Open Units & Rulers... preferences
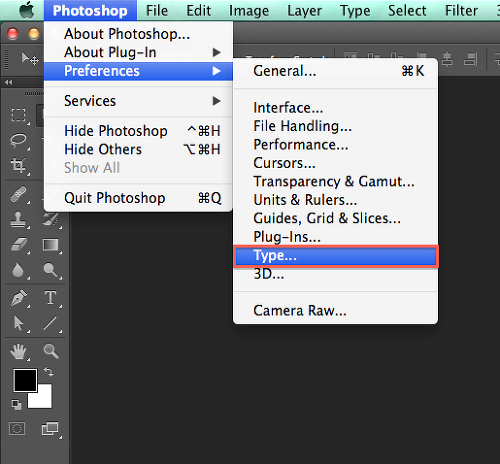The width and height of the screenshot is (500, 464). pyautogui.click(x=336, y=200)
